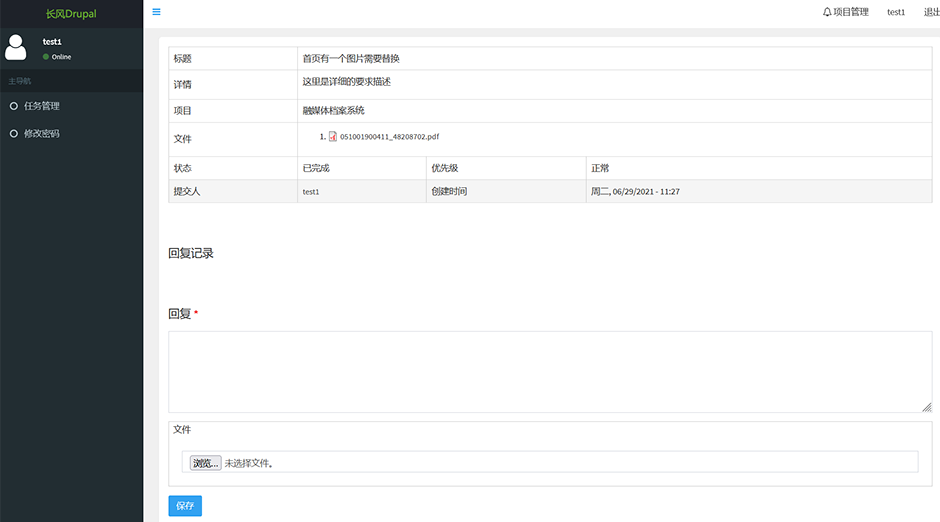
Task: Click the priority value 正常
Action: [600, 168]
